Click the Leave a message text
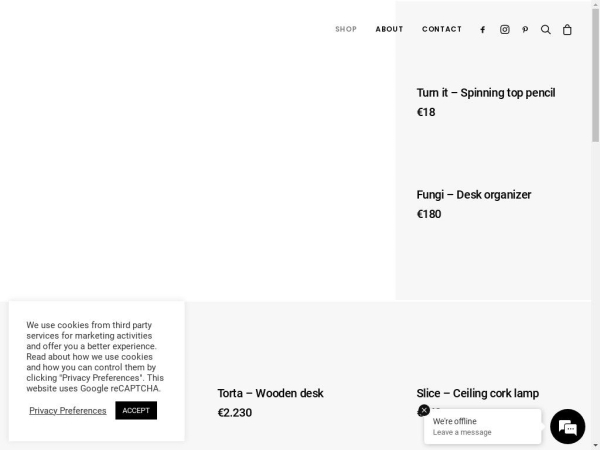This screenshot has width=600, height=450. 462,432
